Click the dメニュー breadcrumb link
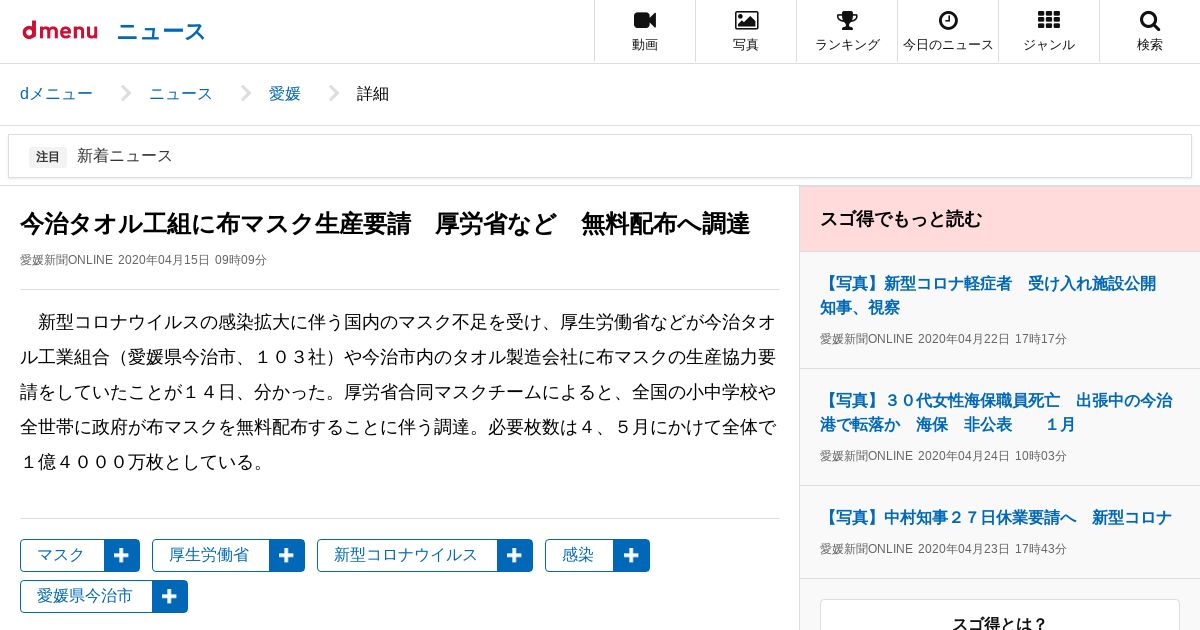The height and width of the screenshot is (630, 1200). (56, 94)
